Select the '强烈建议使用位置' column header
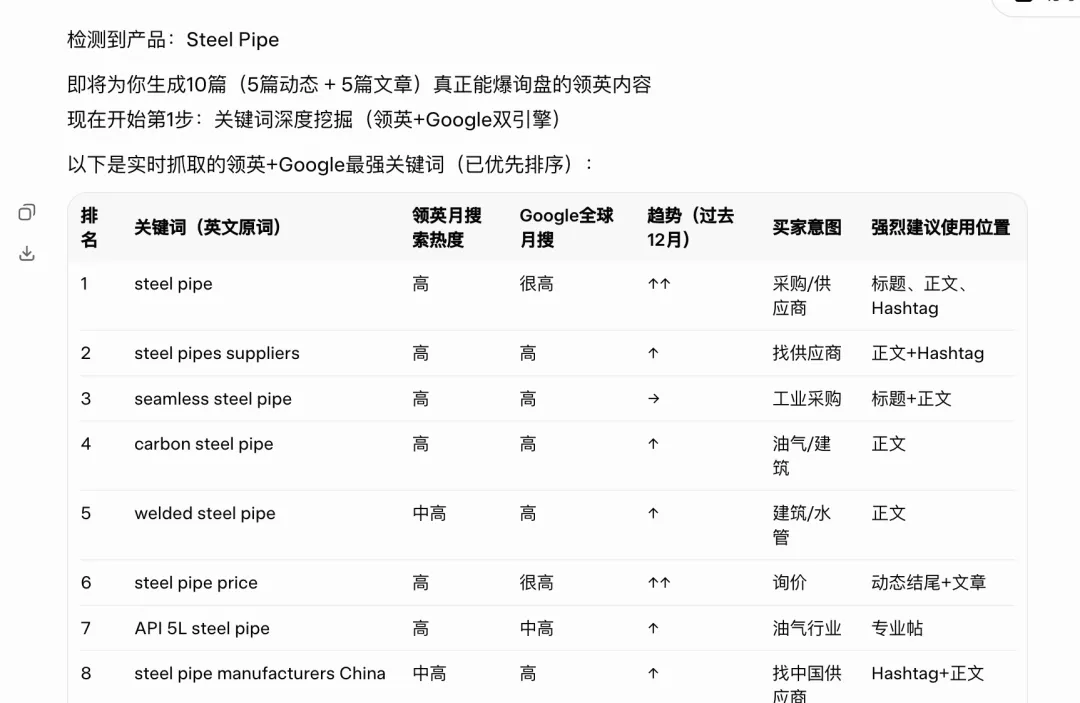Viewport: 1080px width, 703px height. [x=940, y=227]
